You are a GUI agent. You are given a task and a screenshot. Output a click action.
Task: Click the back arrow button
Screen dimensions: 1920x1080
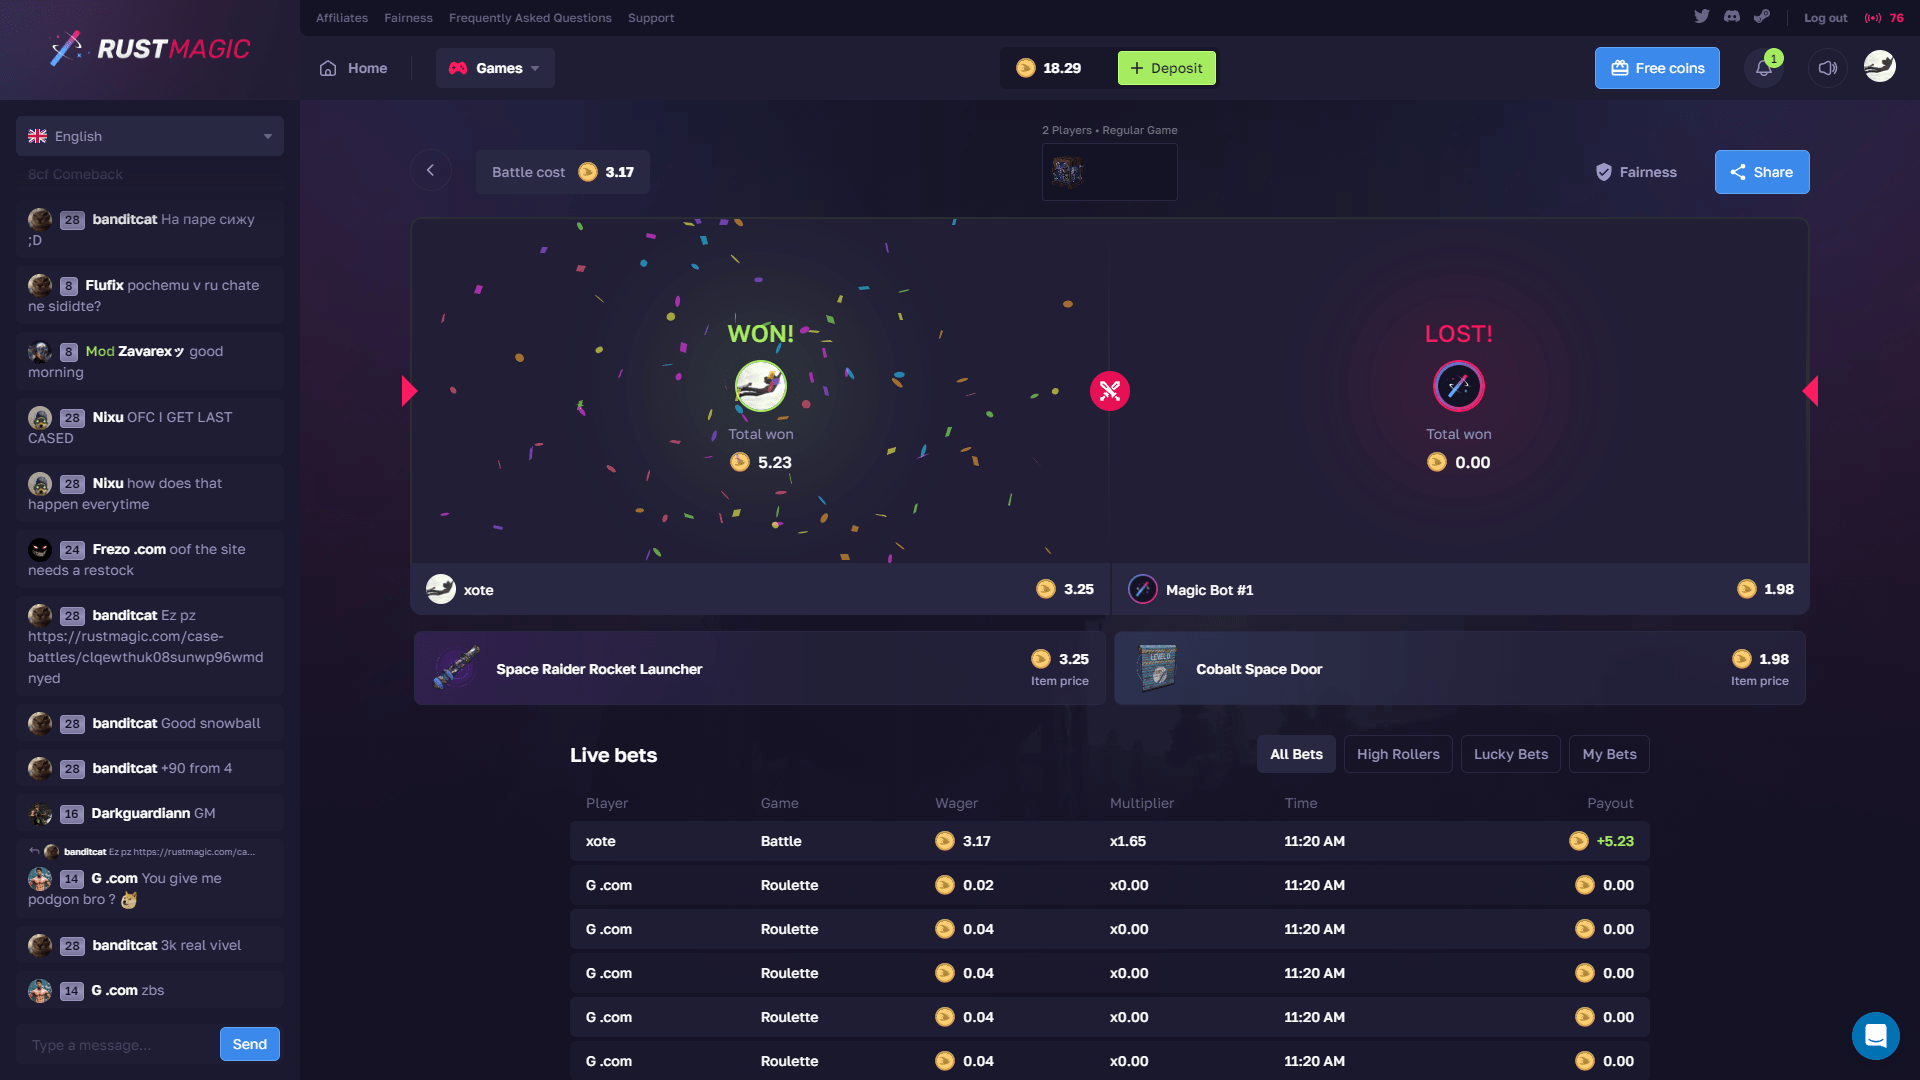click(431, 171)
